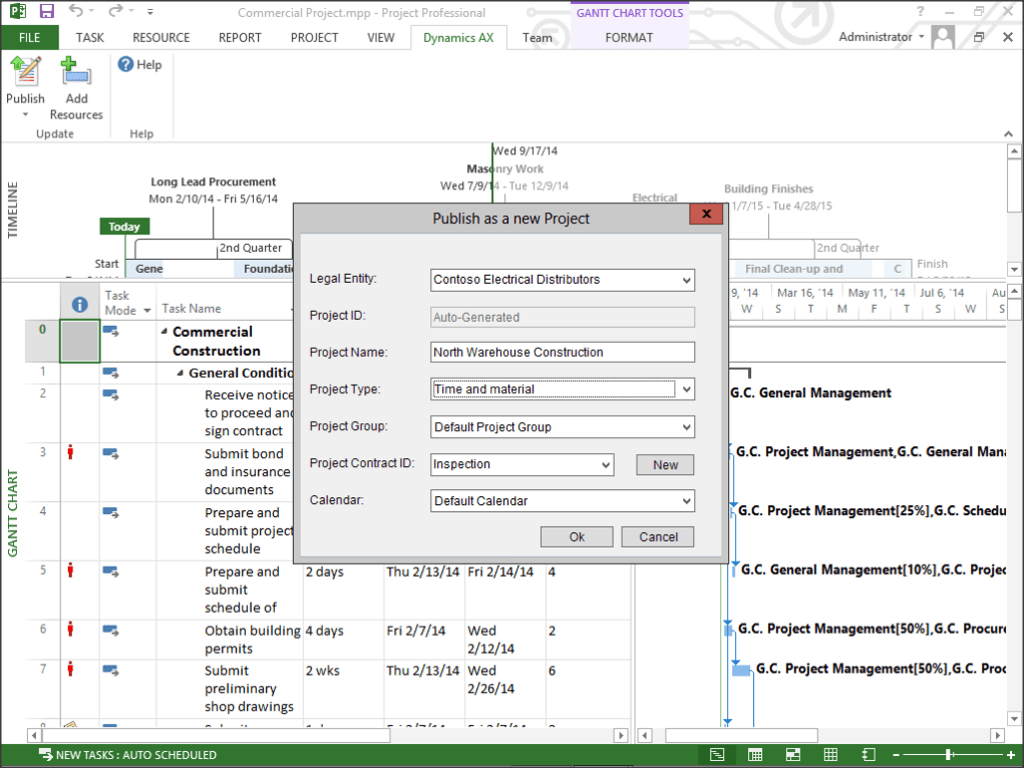
Task: Open the Task Usage view icon
Action: 755,755
